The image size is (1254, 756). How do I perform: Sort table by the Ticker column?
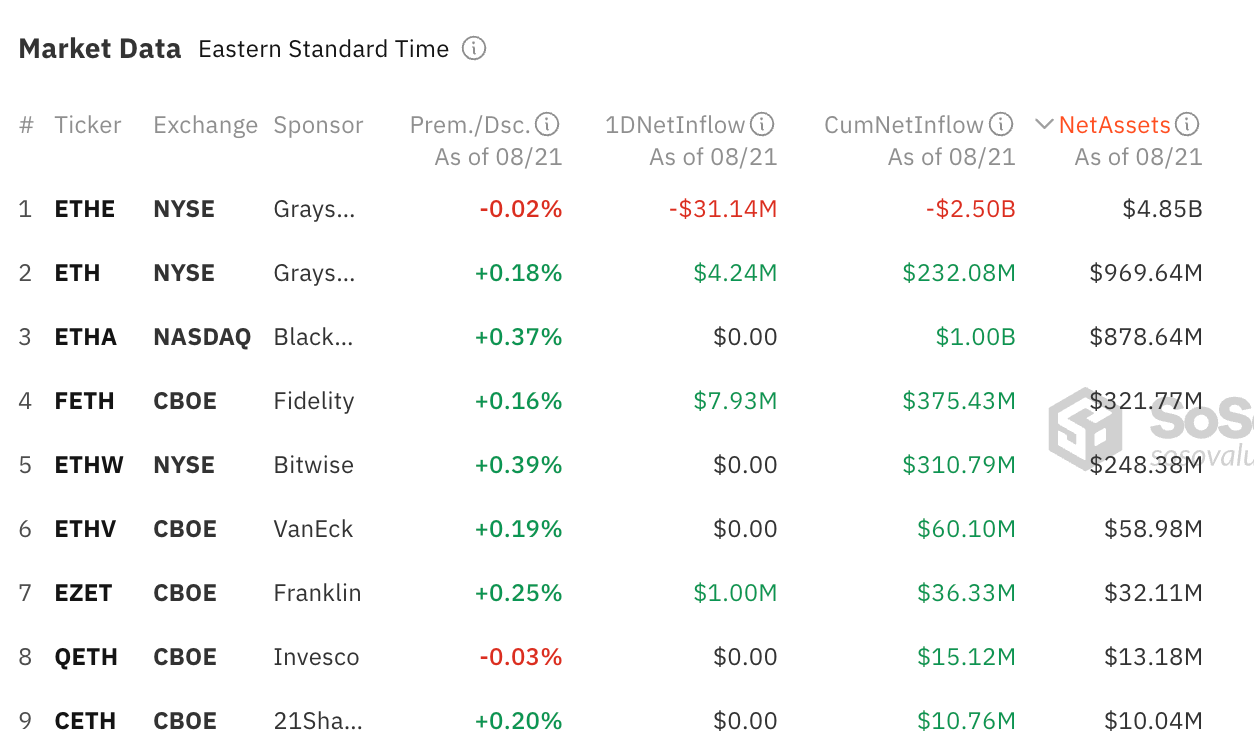(87, 125)
